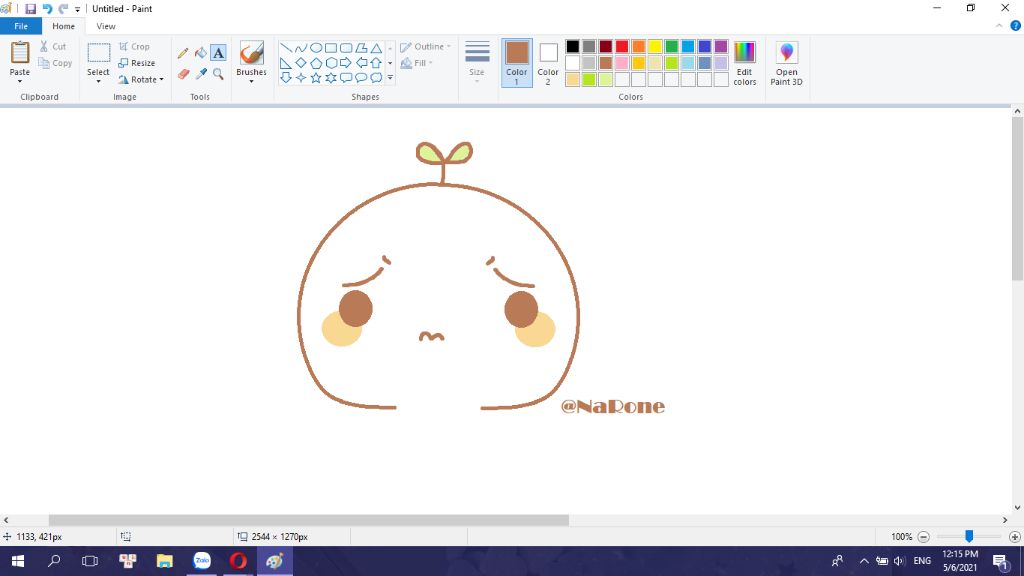
Task: Pick the black color swatch
Action: pos(573,46)
